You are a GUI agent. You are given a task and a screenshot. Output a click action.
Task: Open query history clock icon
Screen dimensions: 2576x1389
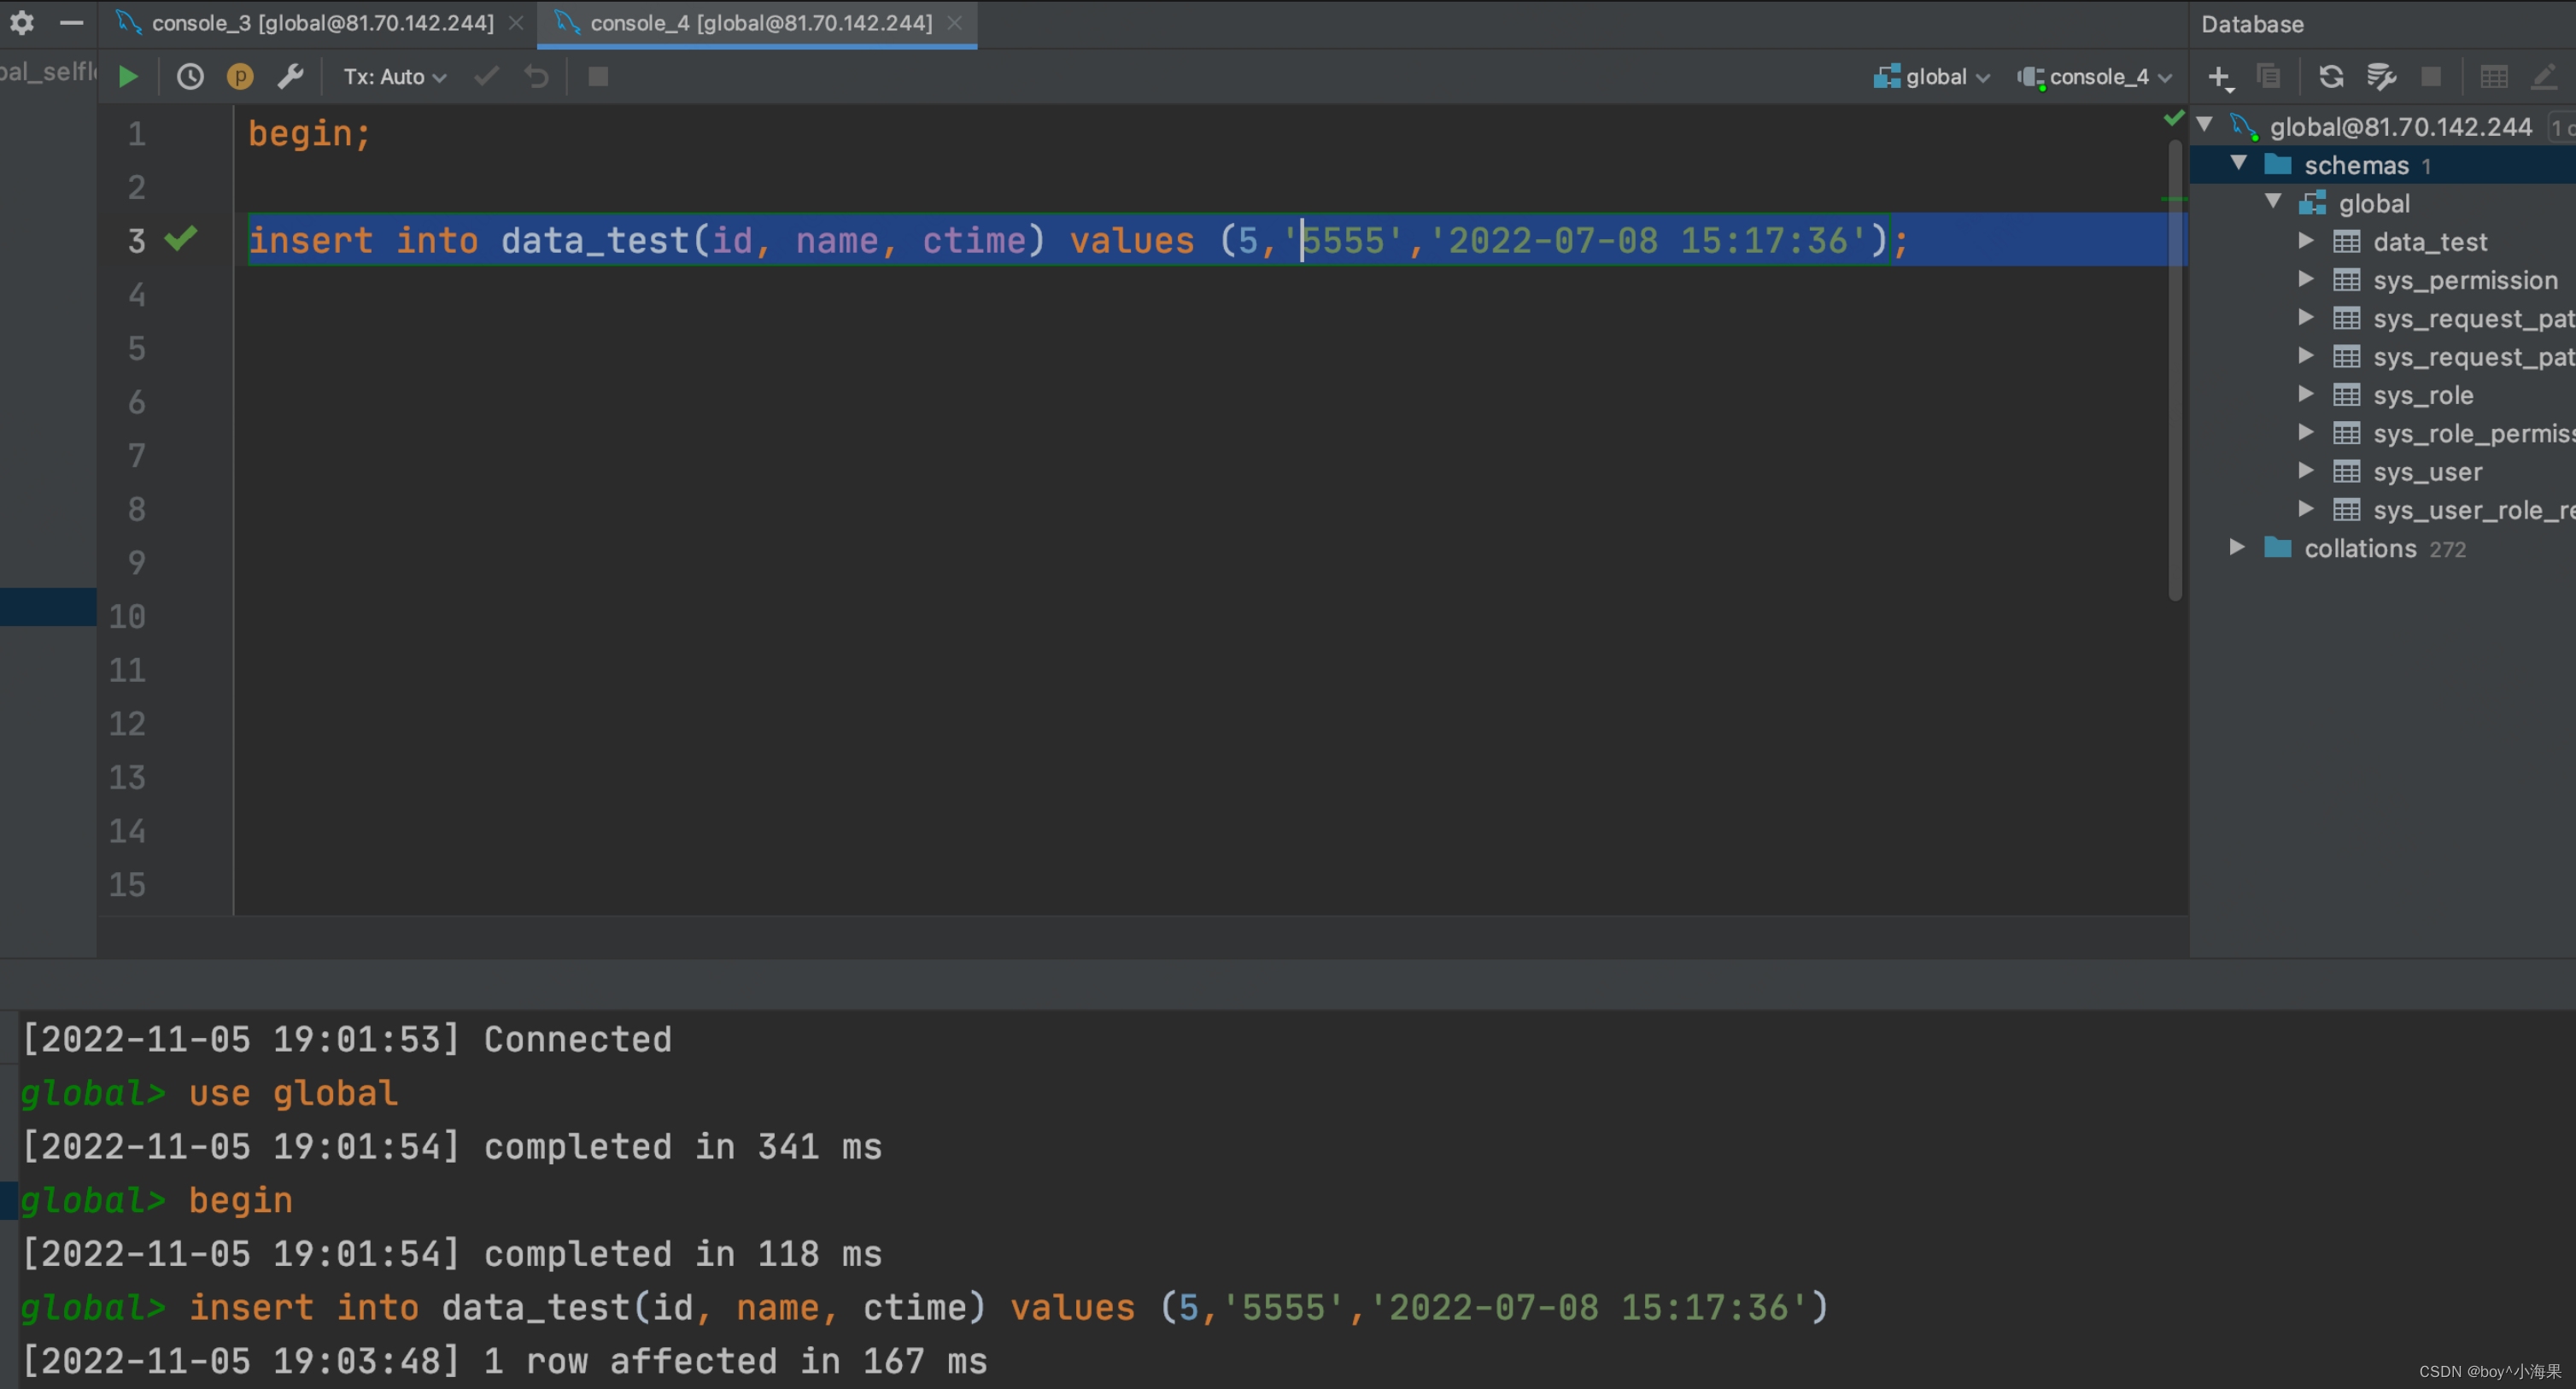point(189,77)
